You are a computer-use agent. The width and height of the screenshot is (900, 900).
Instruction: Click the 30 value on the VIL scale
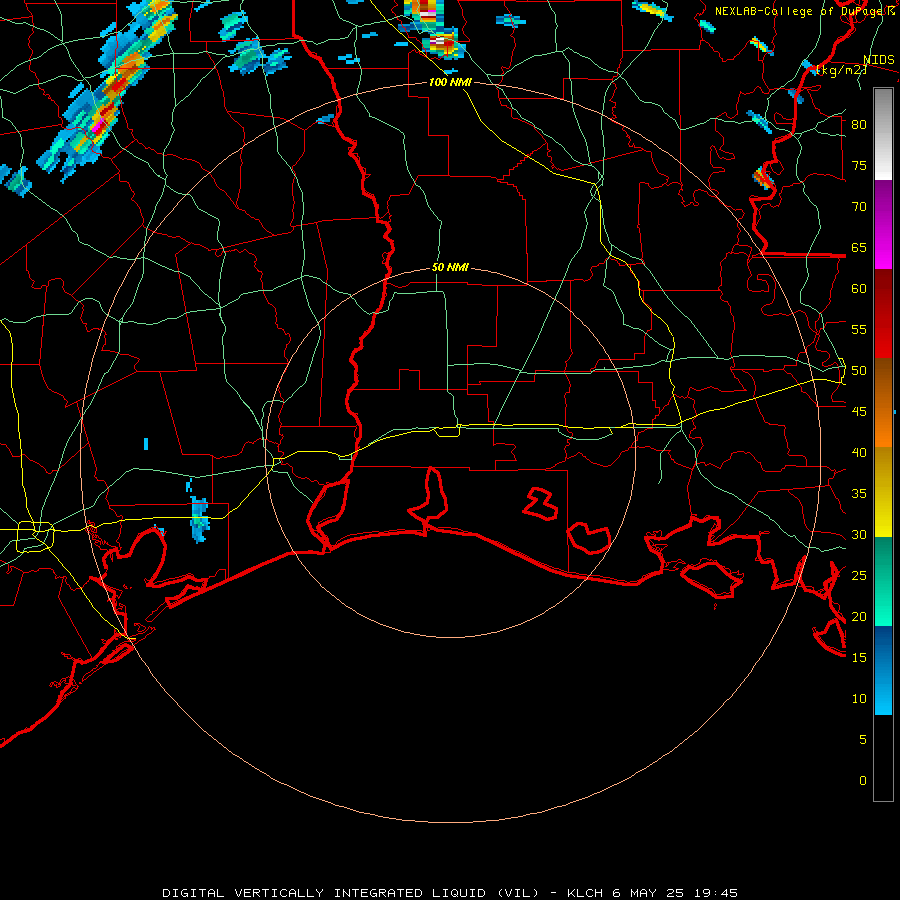(859, 534)
